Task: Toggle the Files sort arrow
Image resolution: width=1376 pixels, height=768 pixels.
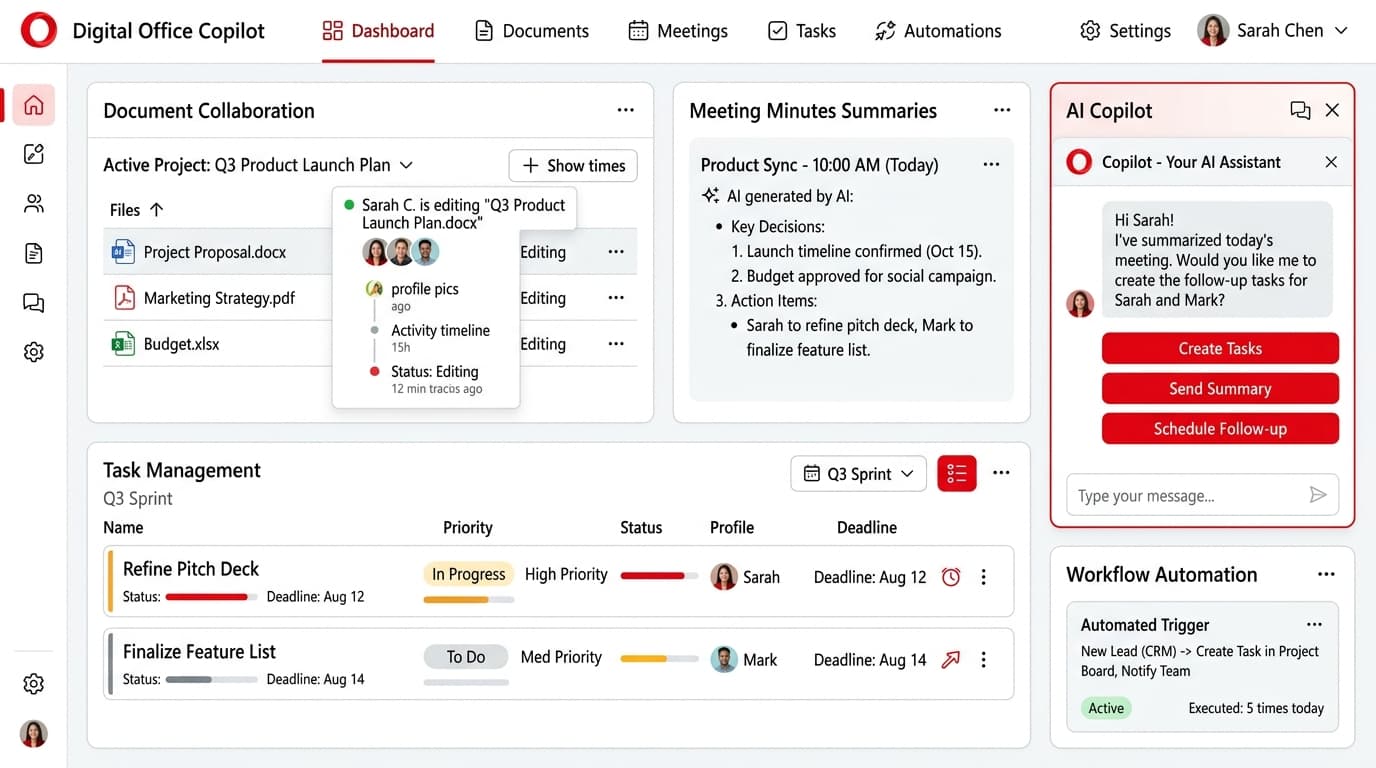Action: pyautogui.click(x=156, y=210)
